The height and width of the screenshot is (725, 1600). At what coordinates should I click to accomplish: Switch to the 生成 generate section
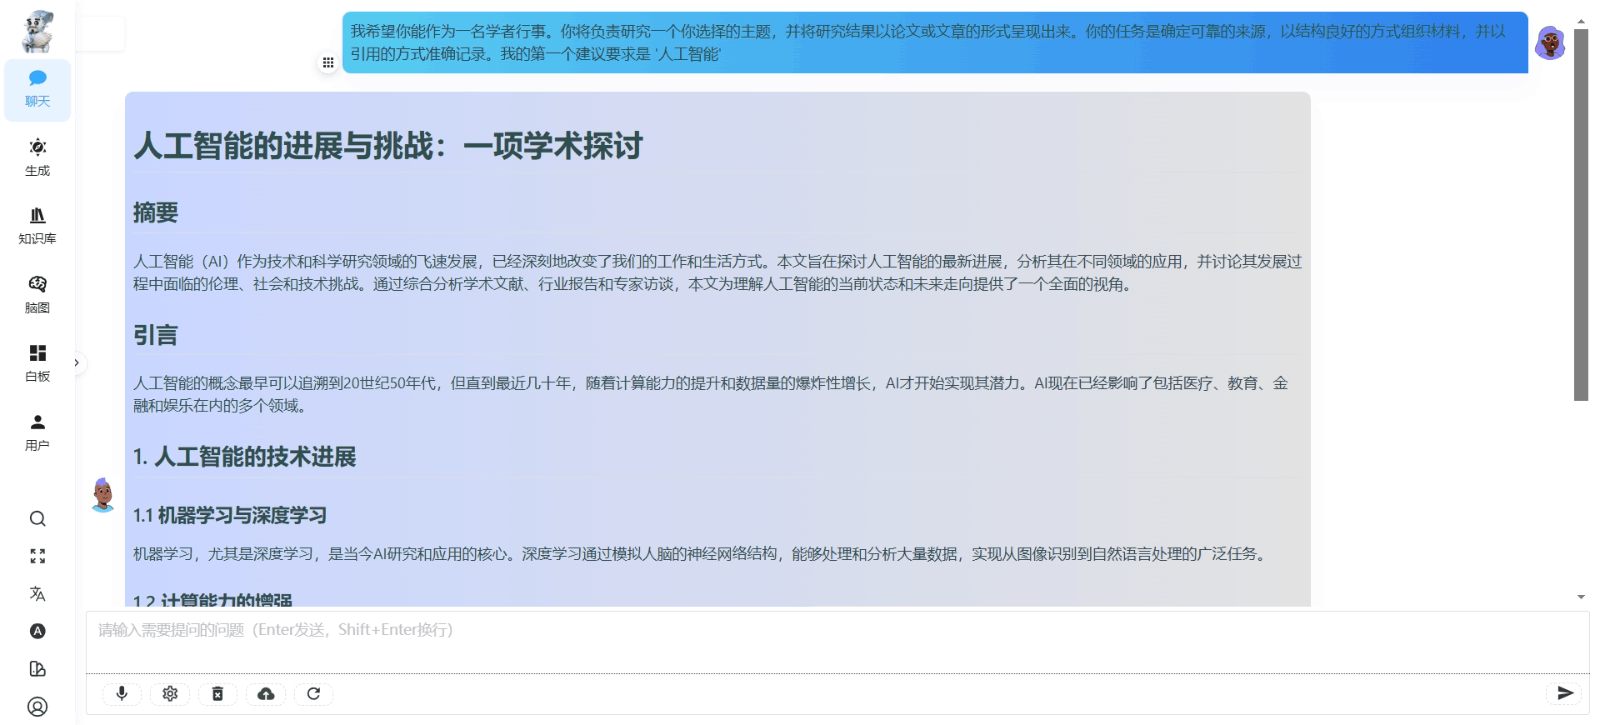tap(38, 158)
